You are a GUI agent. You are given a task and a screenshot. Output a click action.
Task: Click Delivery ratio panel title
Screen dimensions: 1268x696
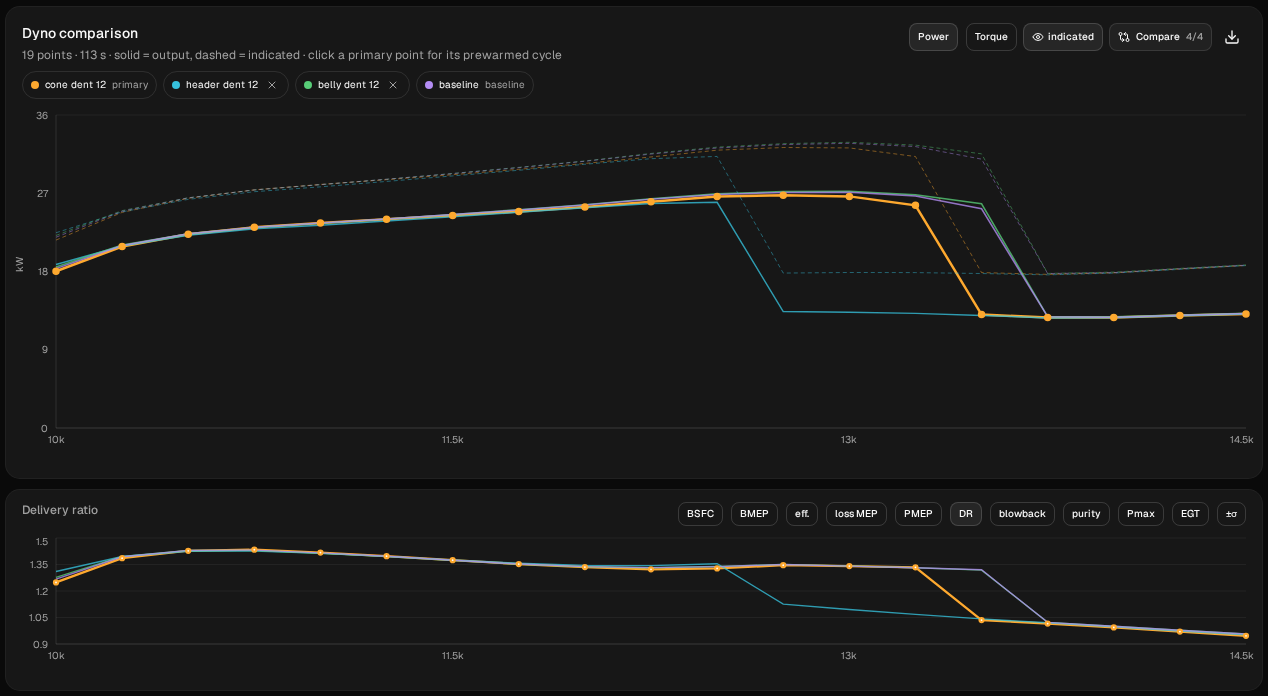[x=60, y=510]
